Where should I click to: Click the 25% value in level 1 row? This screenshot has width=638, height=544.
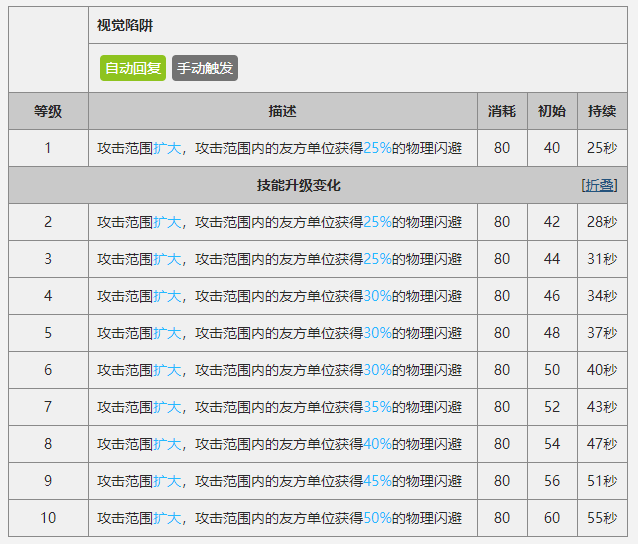pyautogui.click(x=377, y=148)
